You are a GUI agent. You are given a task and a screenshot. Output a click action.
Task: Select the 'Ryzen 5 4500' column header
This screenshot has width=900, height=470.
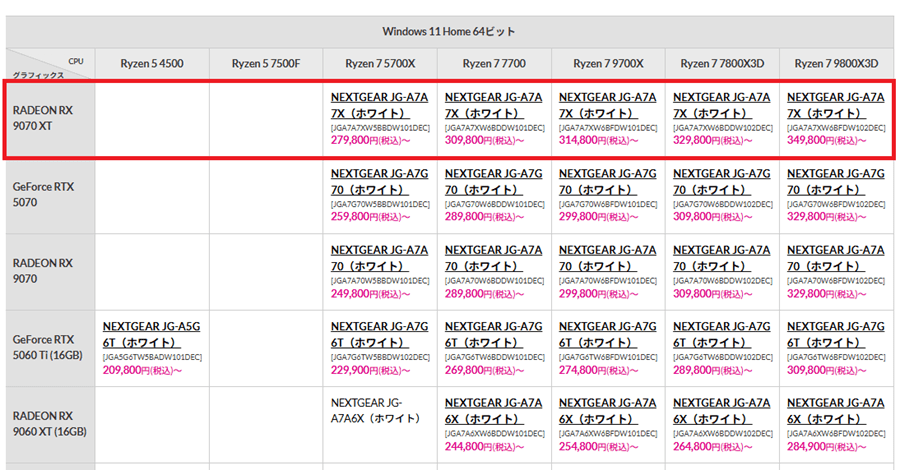coord(152,64)
